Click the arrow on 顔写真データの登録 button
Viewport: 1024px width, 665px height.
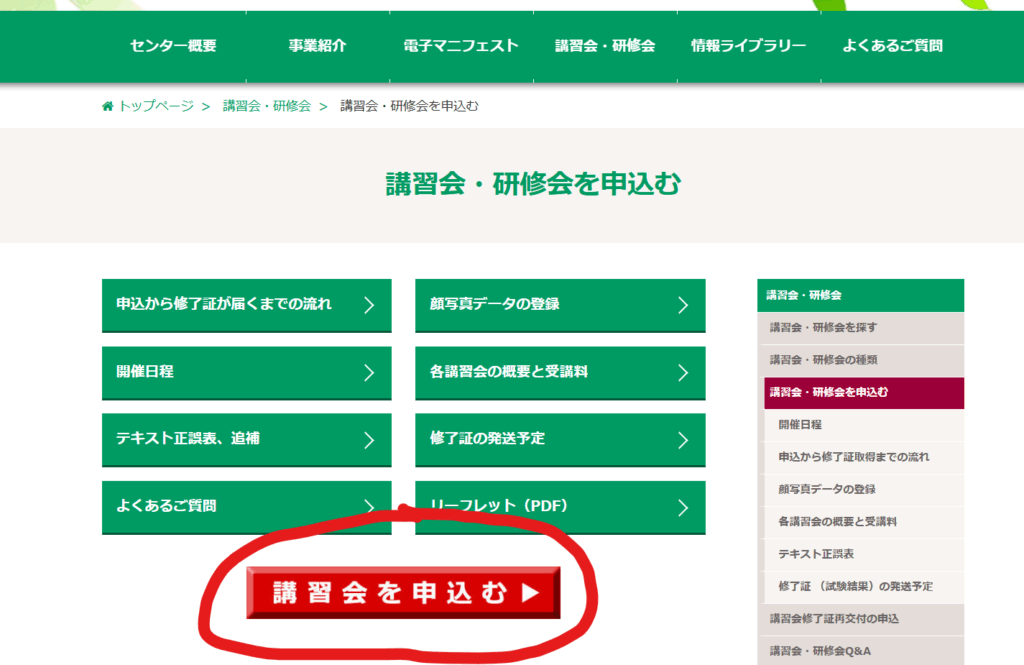tap(683, 305)
